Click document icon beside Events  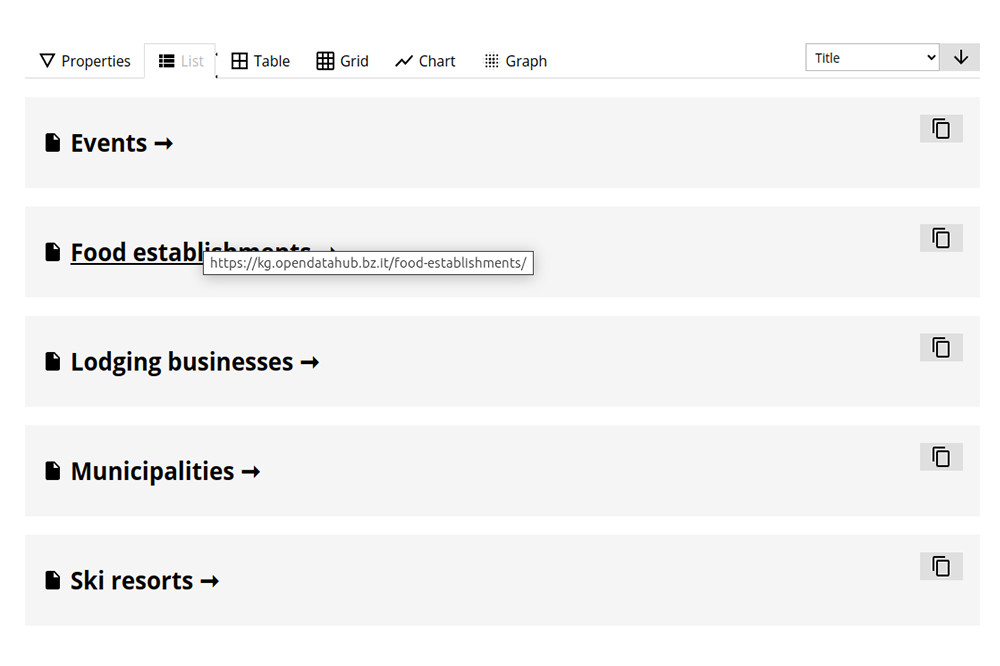pyautogui.click(x=53, y=143)
